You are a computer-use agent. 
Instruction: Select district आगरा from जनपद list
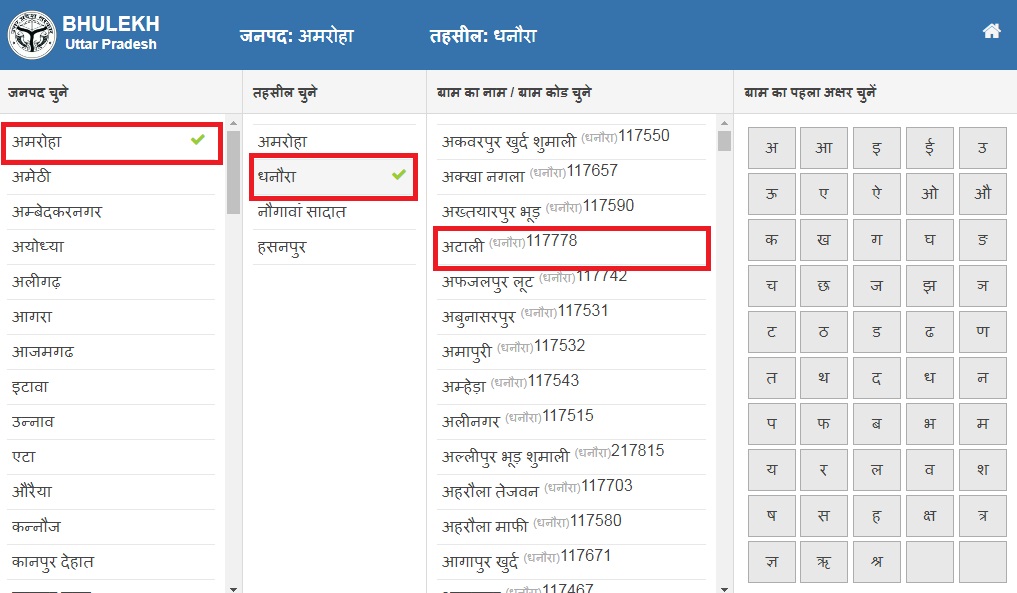110,318
